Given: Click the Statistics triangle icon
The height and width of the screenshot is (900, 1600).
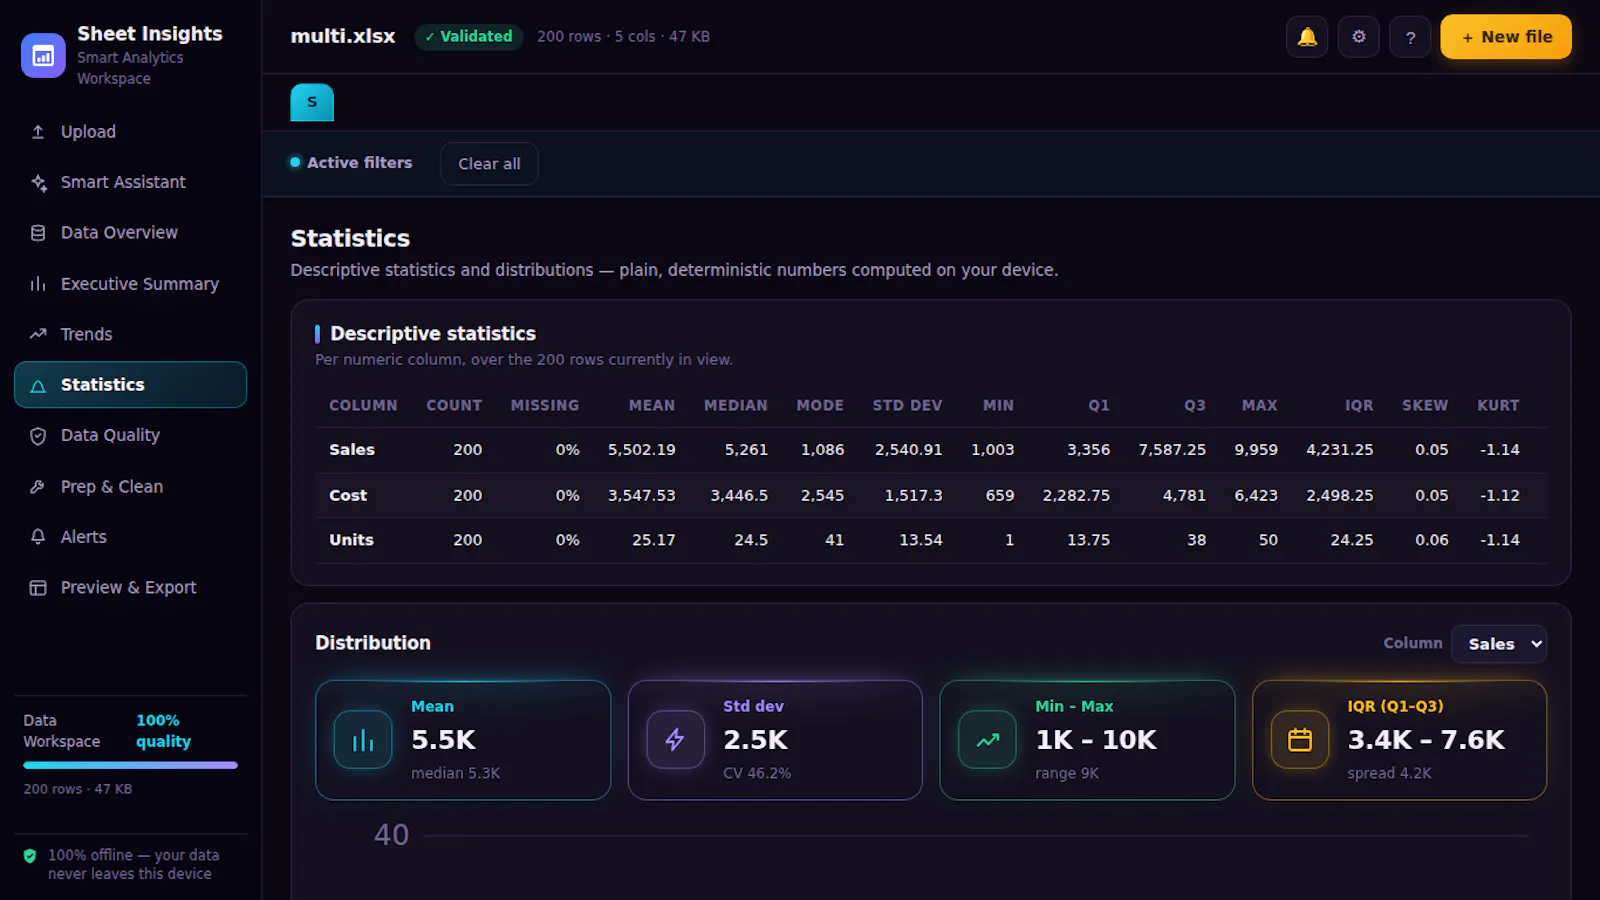Looking at the screenshot, I should coord(38,385).
